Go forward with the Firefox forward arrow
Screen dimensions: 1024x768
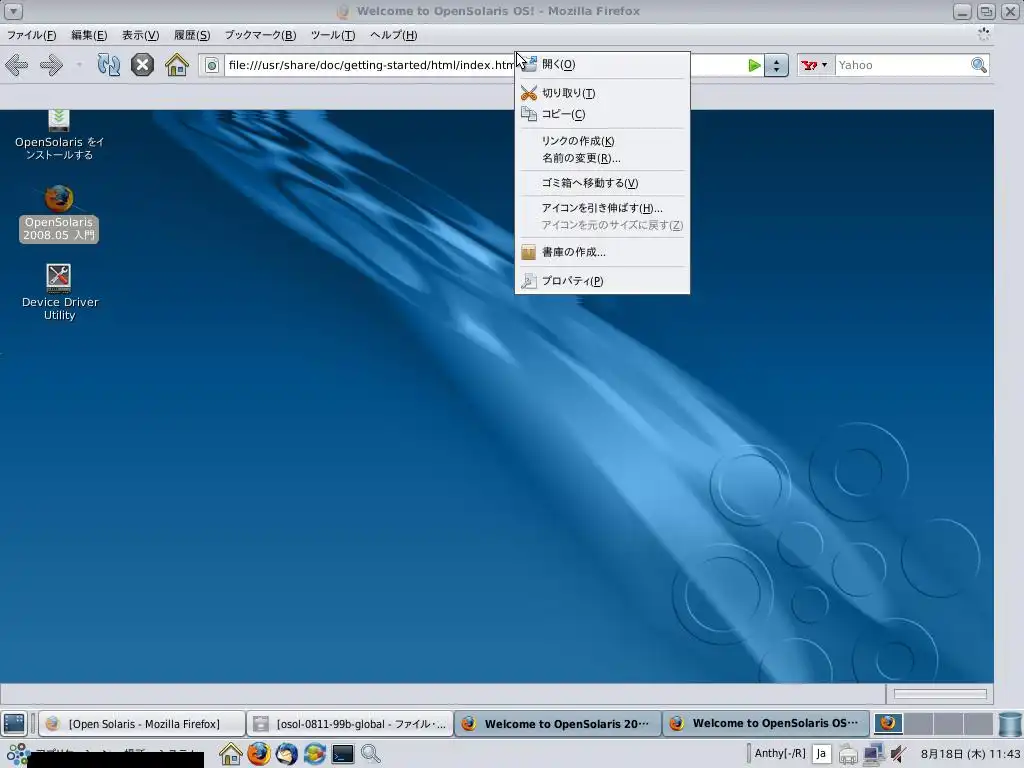(51, 65)
